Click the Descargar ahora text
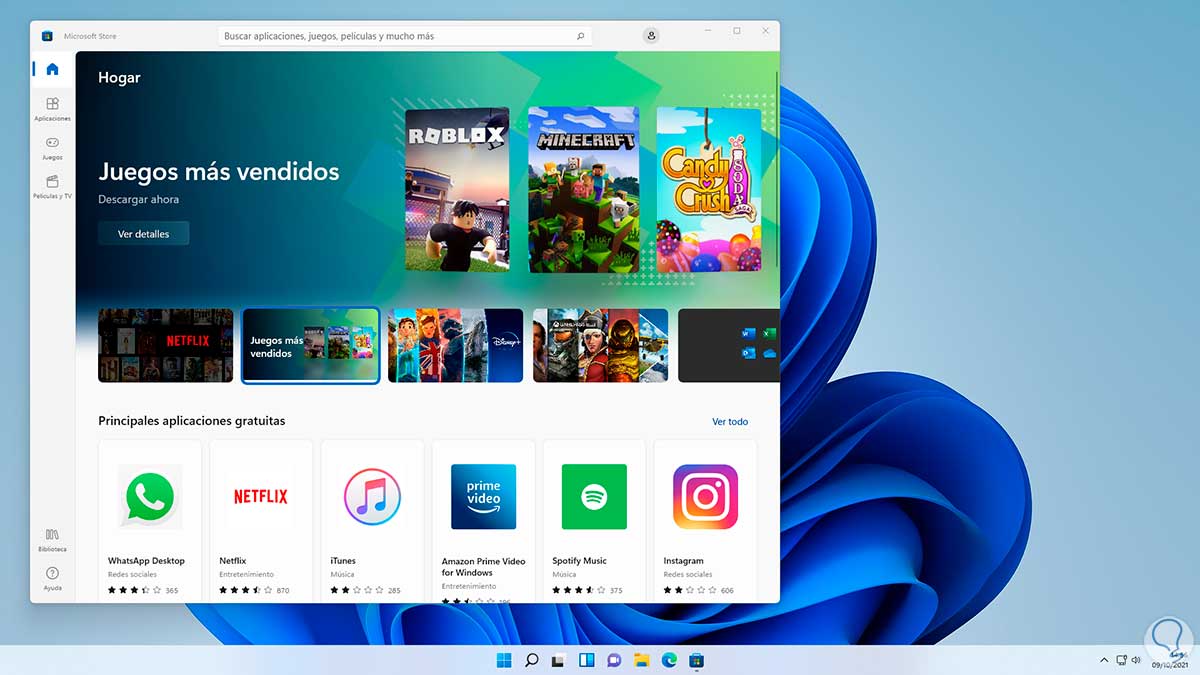This screenshot has width=1200, height=675. pyautogui.click(x=139, y=200)
